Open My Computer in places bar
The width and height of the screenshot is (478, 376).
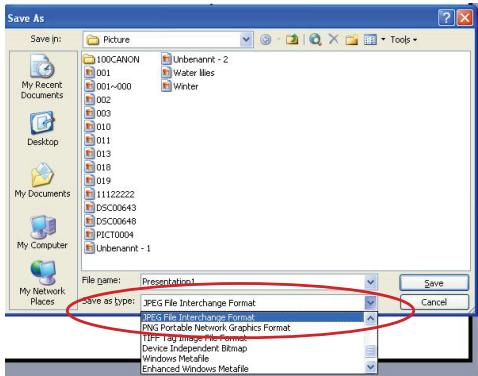pos(42,232)
